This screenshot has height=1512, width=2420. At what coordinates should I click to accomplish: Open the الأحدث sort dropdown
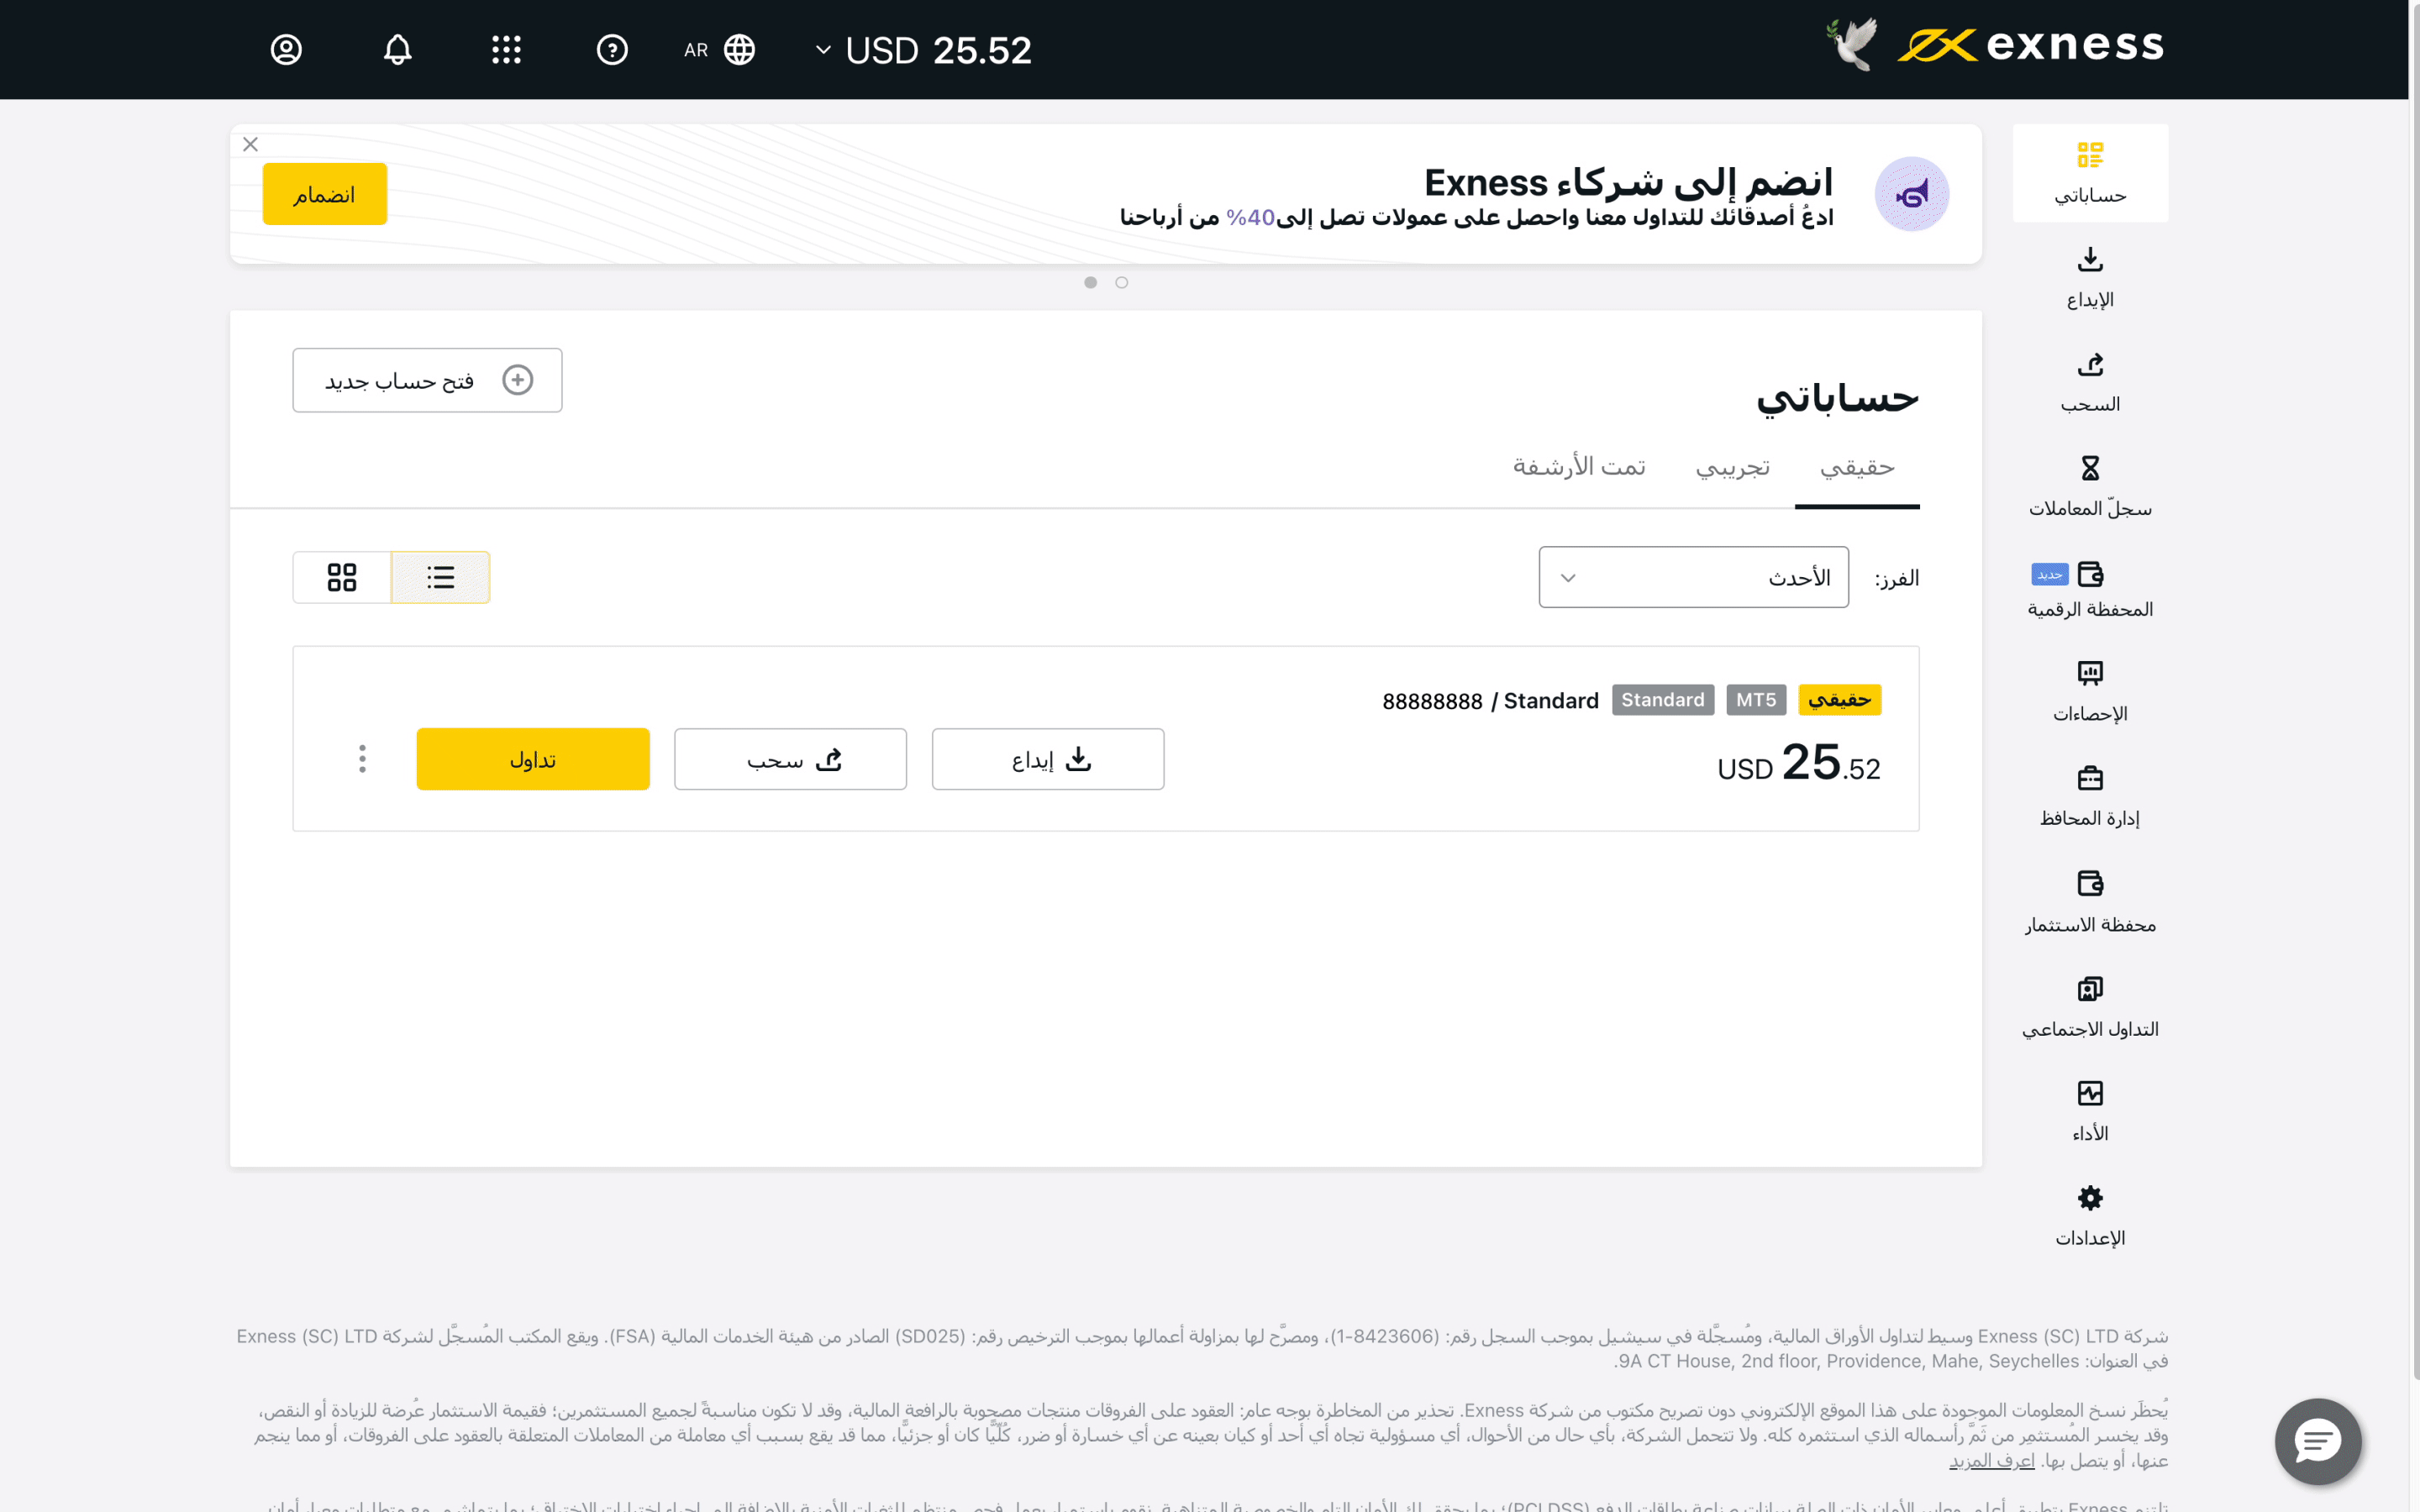(x=1693, y=577)
